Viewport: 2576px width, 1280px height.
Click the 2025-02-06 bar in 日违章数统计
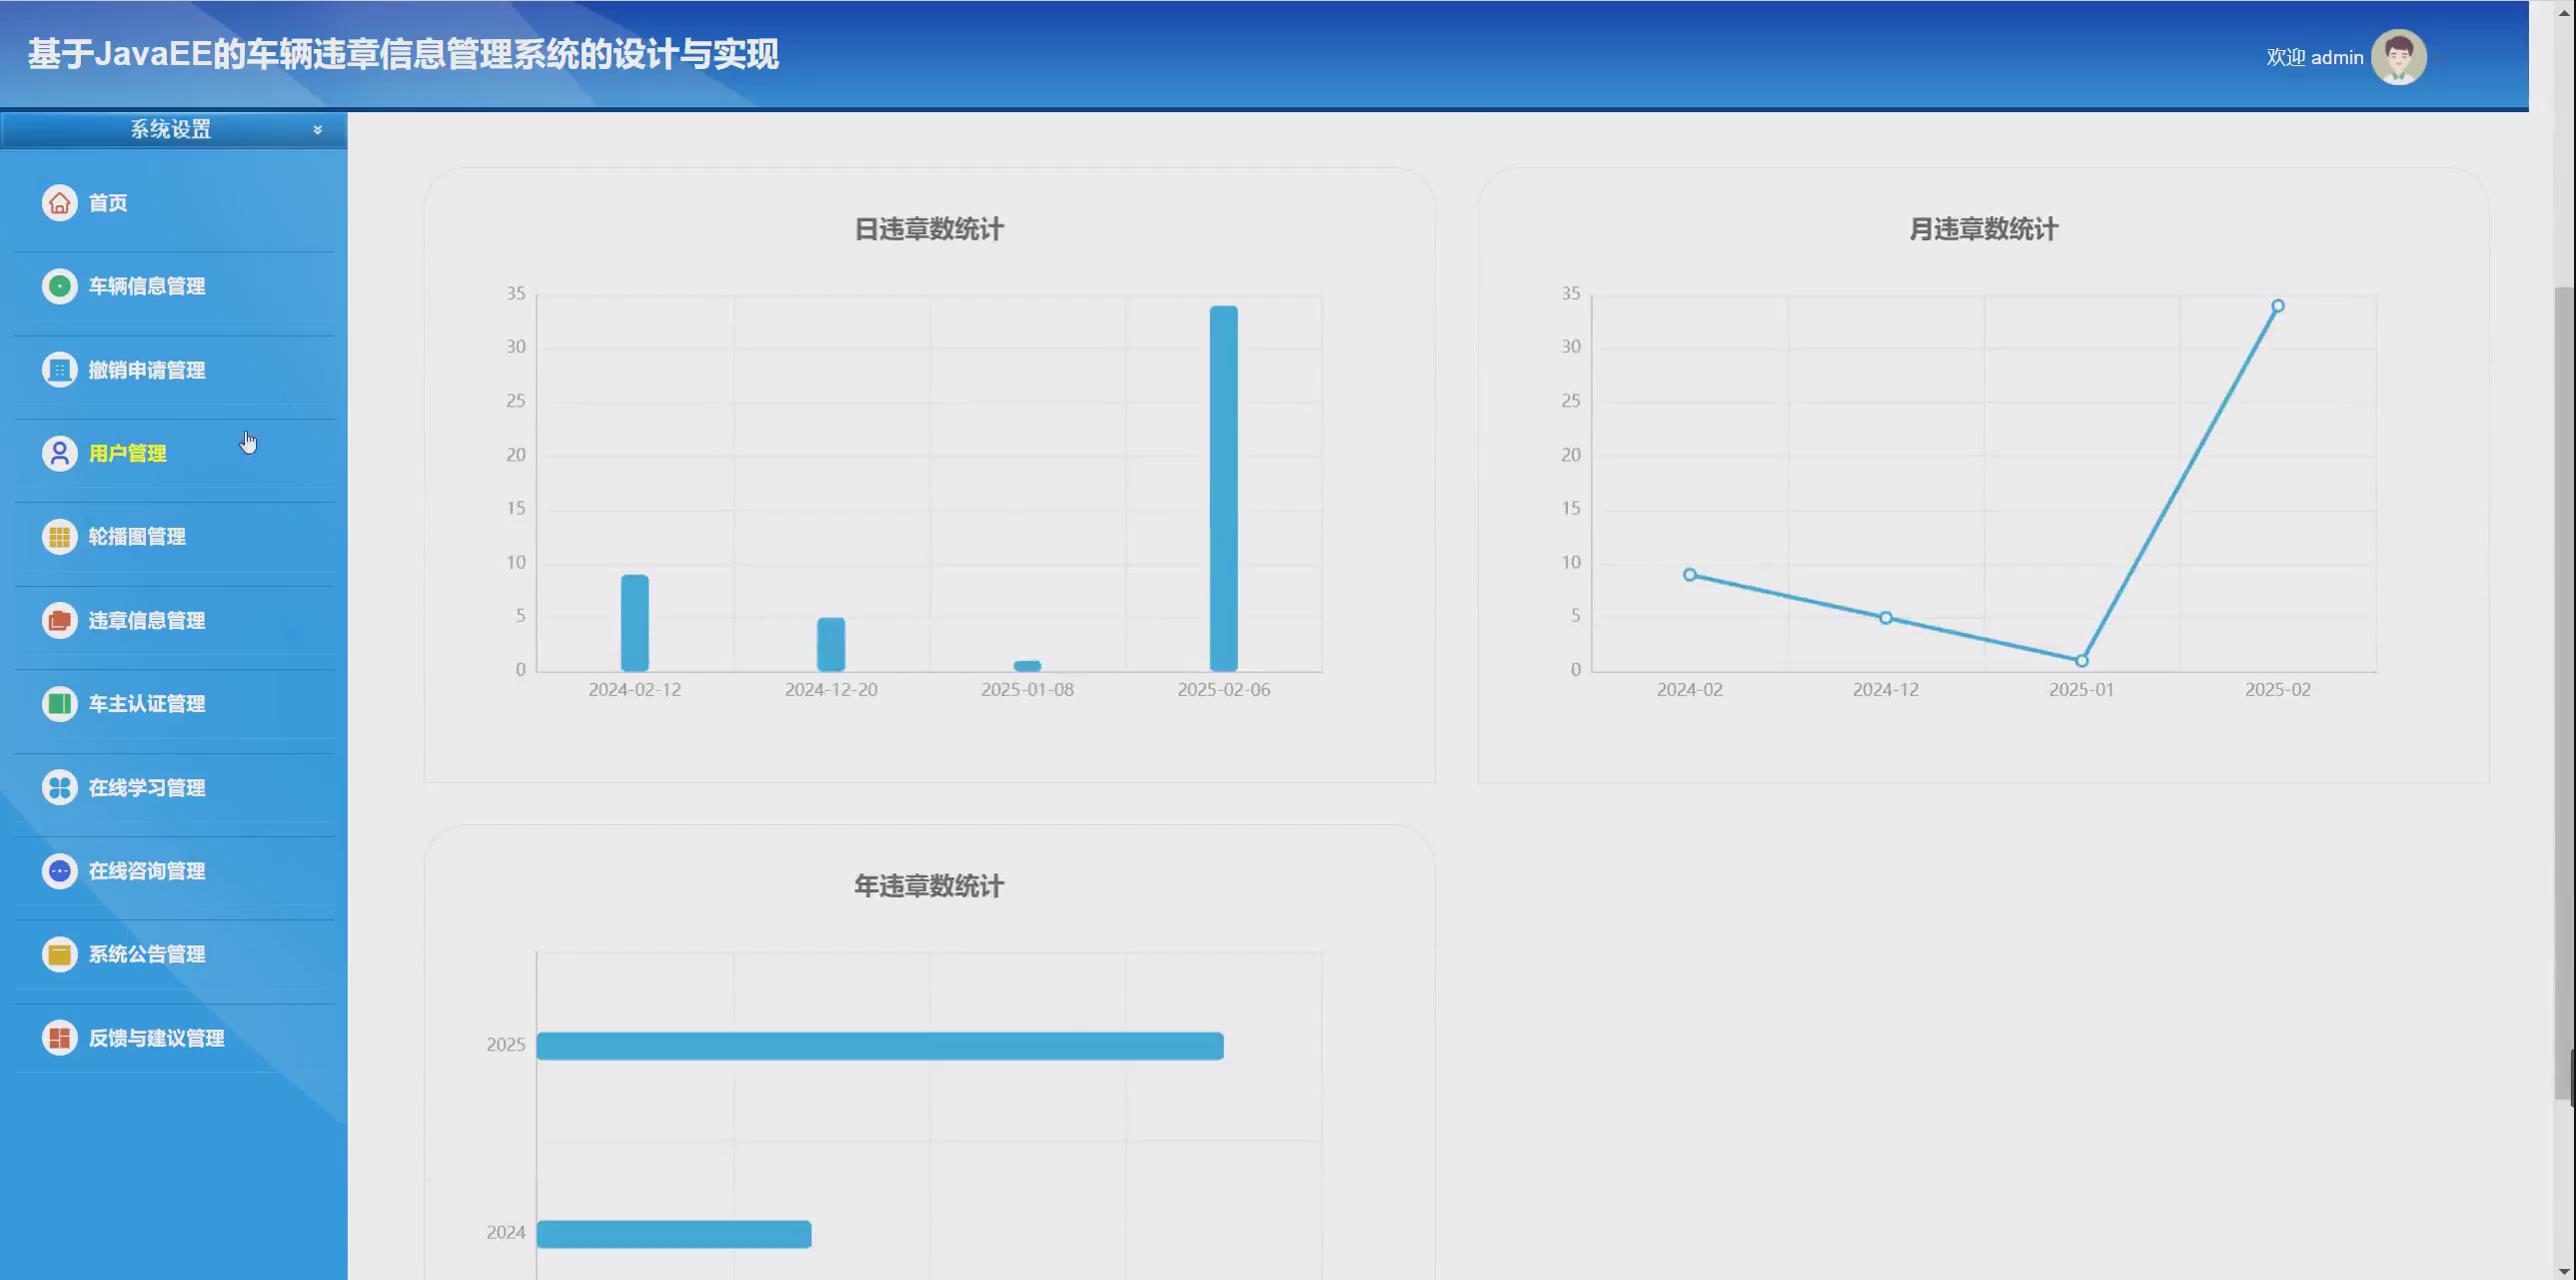(x=1222, y=480)
